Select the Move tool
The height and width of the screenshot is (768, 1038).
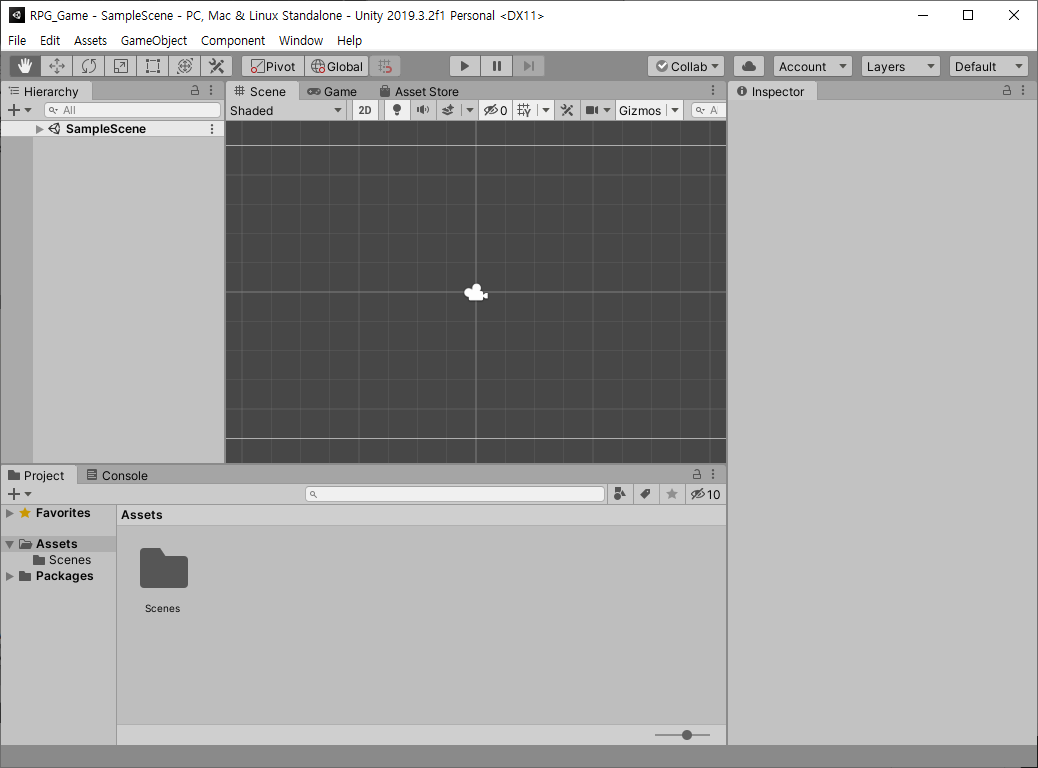pyautogui.click(x=57, y=66)
